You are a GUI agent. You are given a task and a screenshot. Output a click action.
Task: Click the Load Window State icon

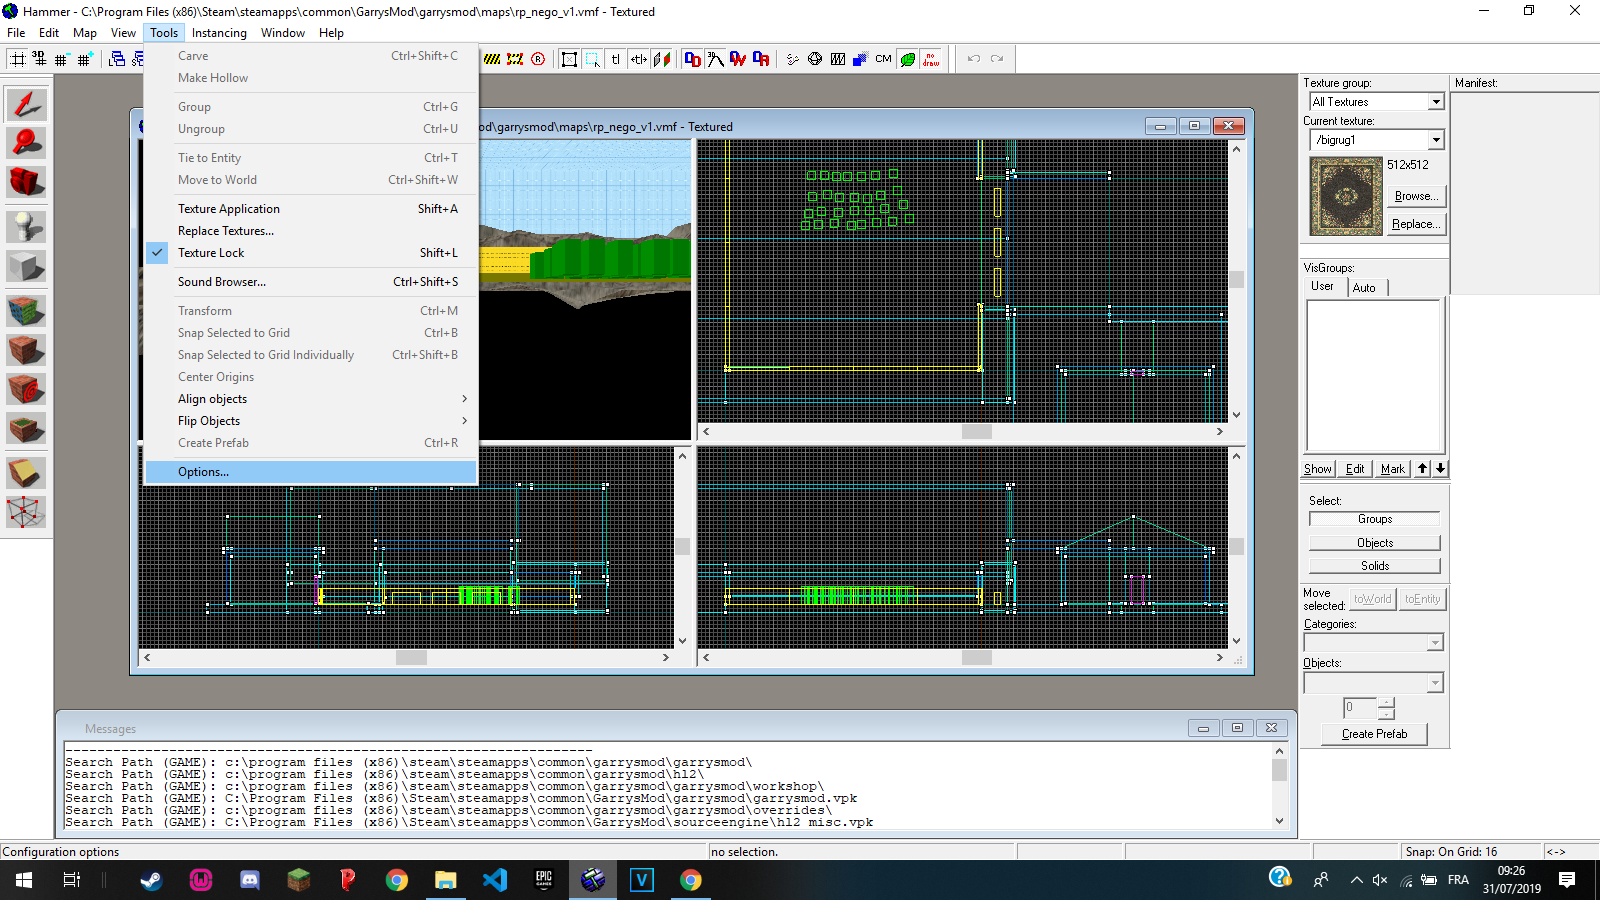click(x=117, y=59)
